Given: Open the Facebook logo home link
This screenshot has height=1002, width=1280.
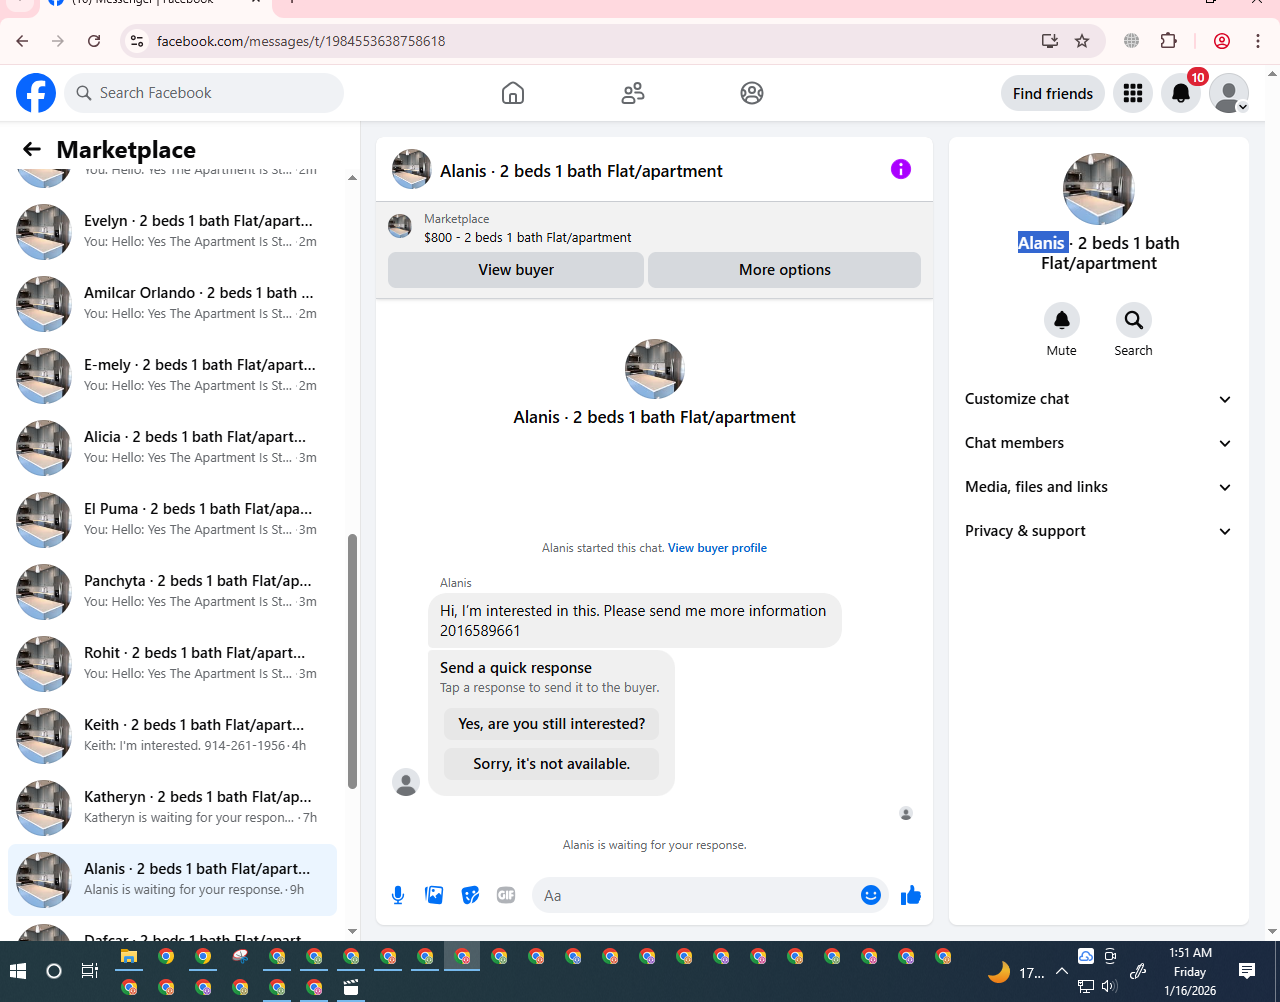Looking at the screenshot, I should [x=36, y=93].
